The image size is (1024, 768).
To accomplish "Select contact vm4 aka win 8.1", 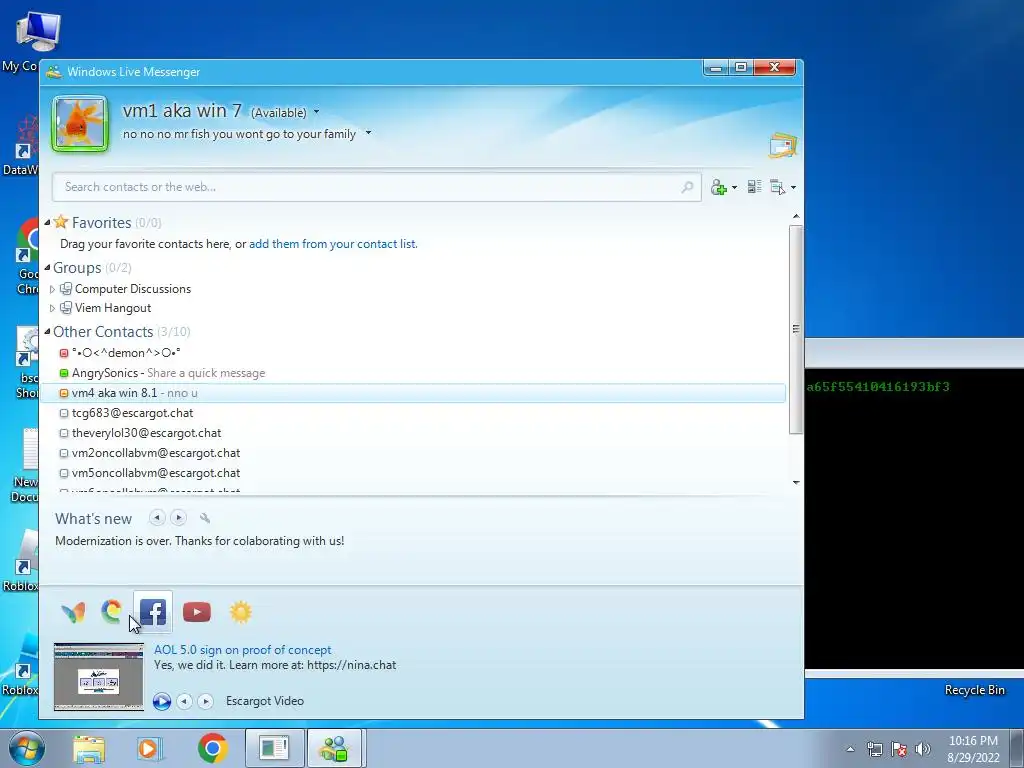I will pos(413,393).
